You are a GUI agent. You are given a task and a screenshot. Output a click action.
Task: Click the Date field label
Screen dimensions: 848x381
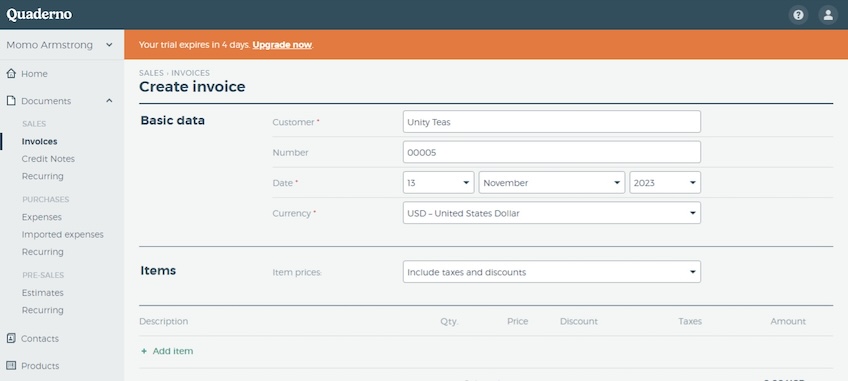(282, 183)
